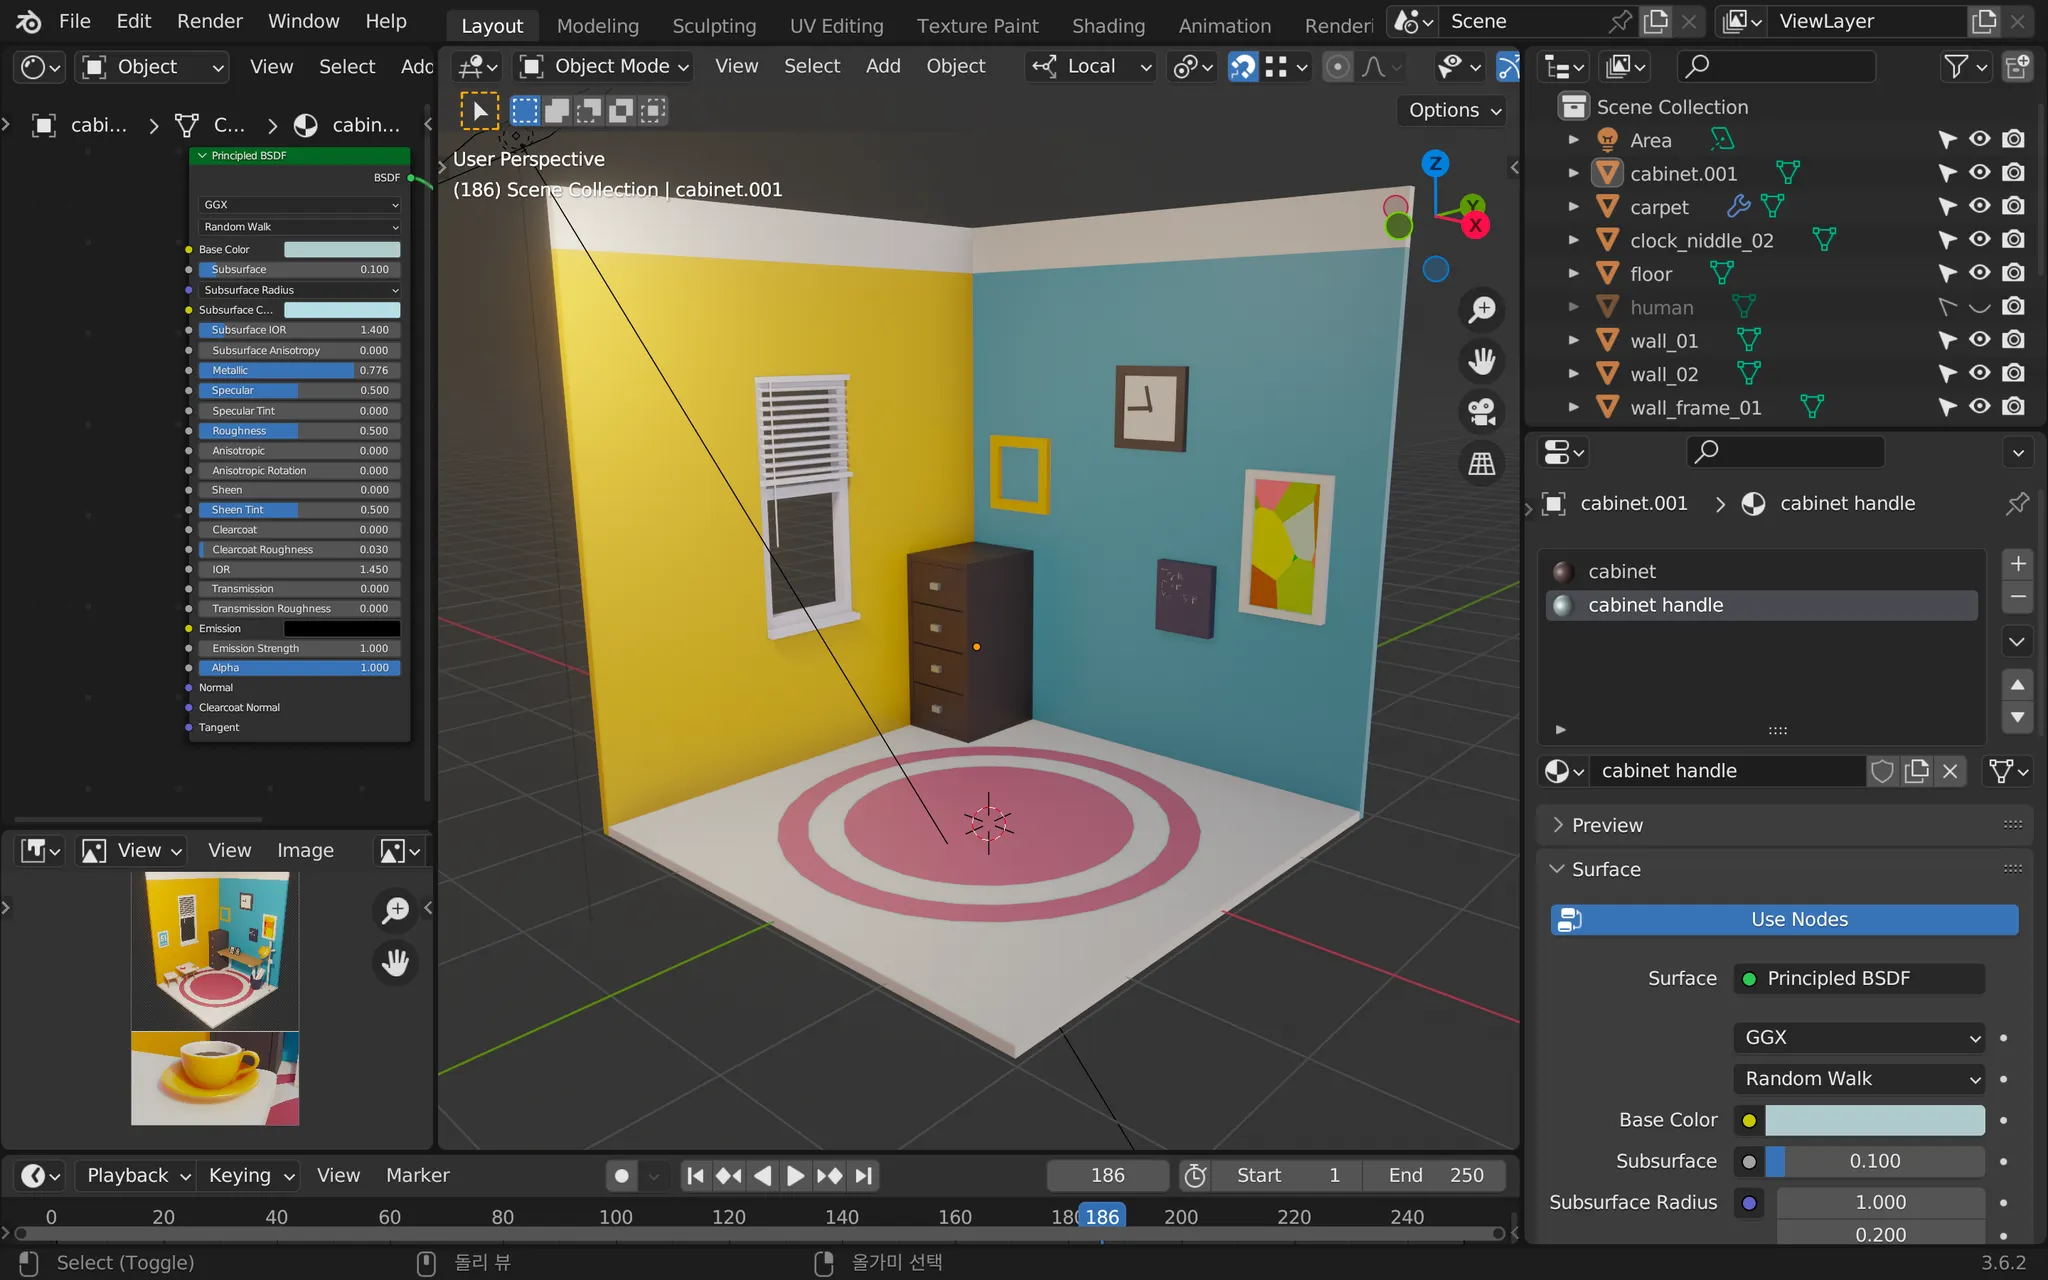Image resolution: width=2048 pixels, height=1280 pixels.
Task: Click the Base Color swatch in properties
Action: coord(1874,1120)
